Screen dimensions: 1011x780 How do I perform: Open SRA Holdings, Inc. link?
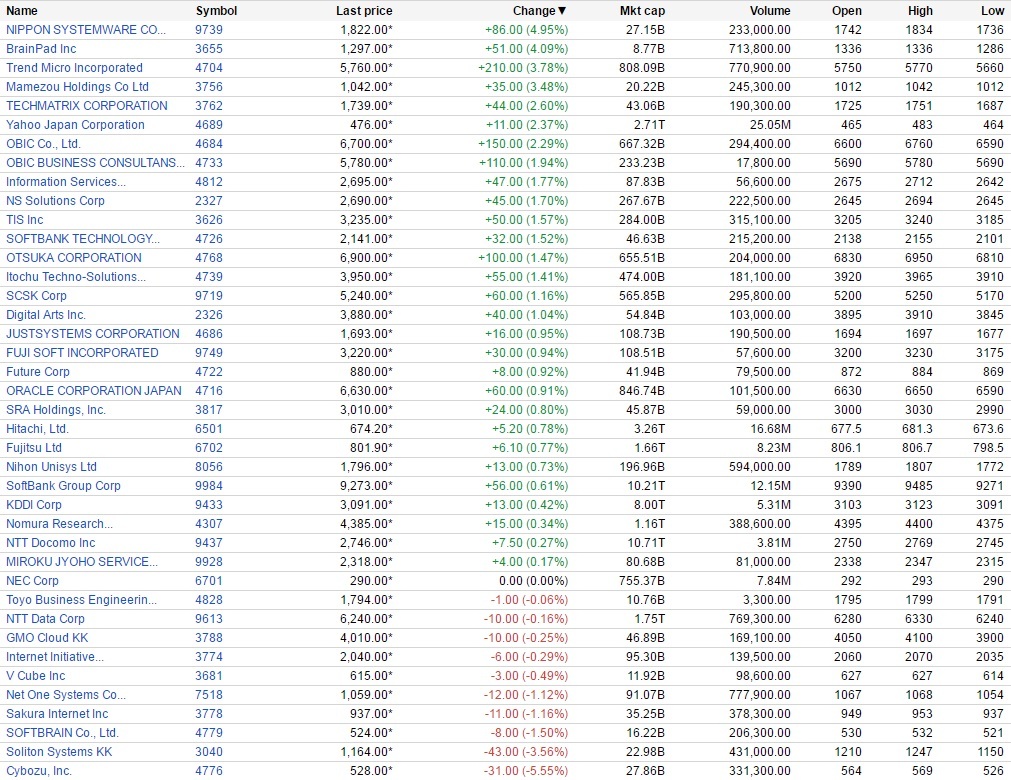pyautogui.click(x=56, y=410)
